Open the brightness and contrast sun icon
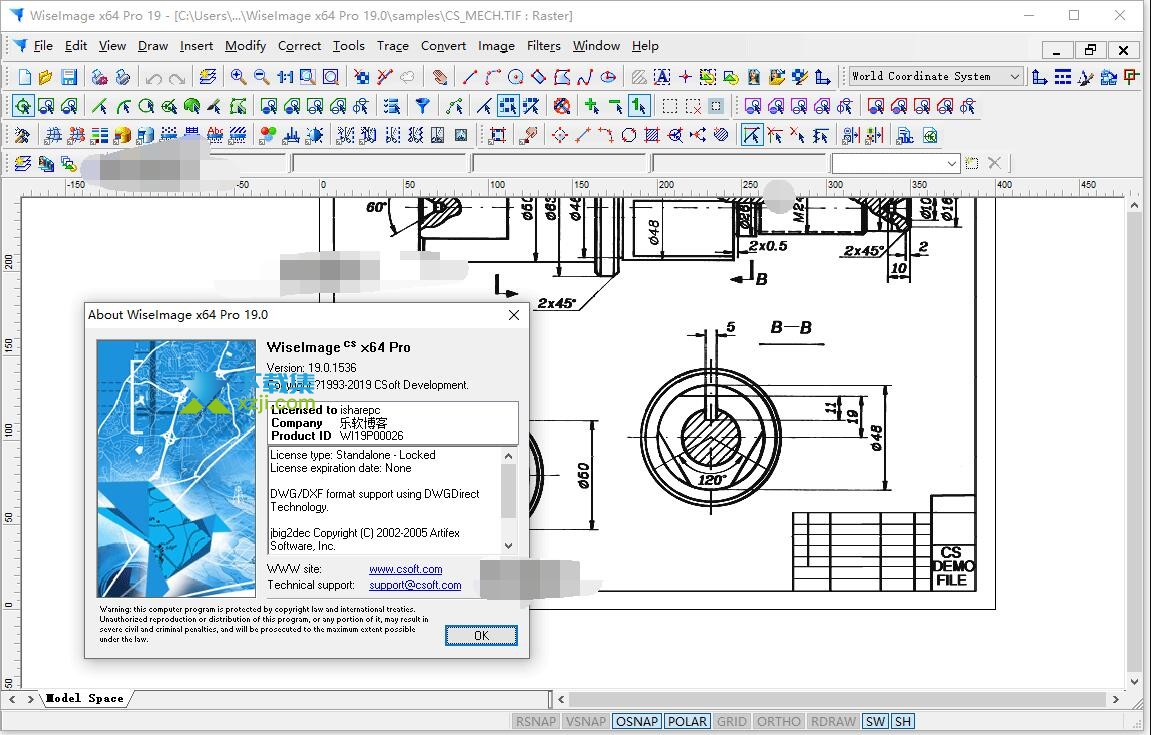The height and width of the screenshot is (735, 1151). pos(314,135)
